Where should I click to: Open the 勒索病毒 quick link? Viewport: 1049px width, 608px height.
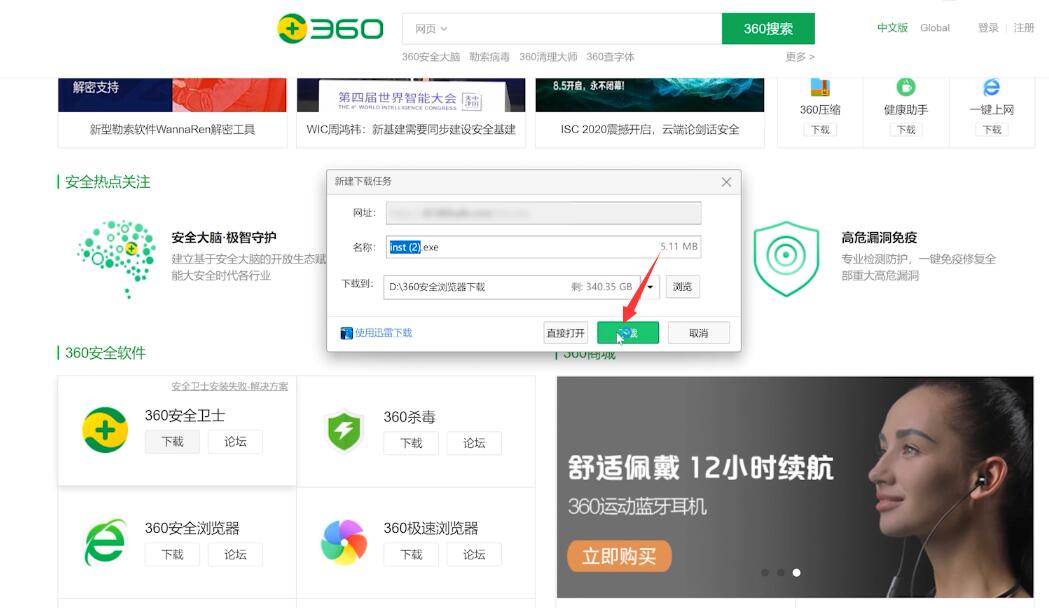coord(489,57)
